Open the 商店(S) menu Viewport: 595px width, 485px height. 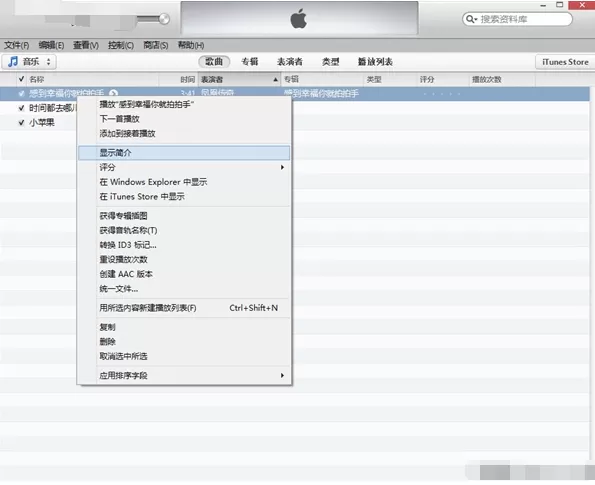tap(156, 45)
